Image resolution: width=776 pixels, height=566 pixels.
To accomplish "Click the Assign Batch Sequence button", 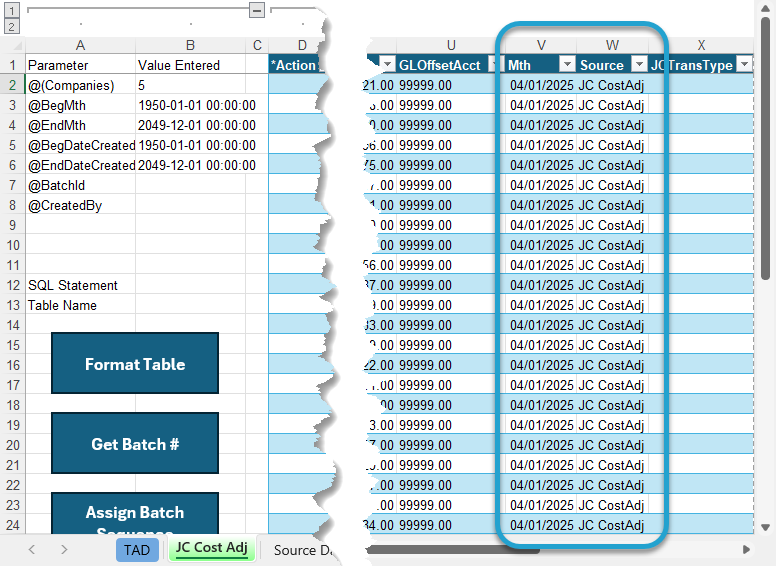I will pos(135,513).
